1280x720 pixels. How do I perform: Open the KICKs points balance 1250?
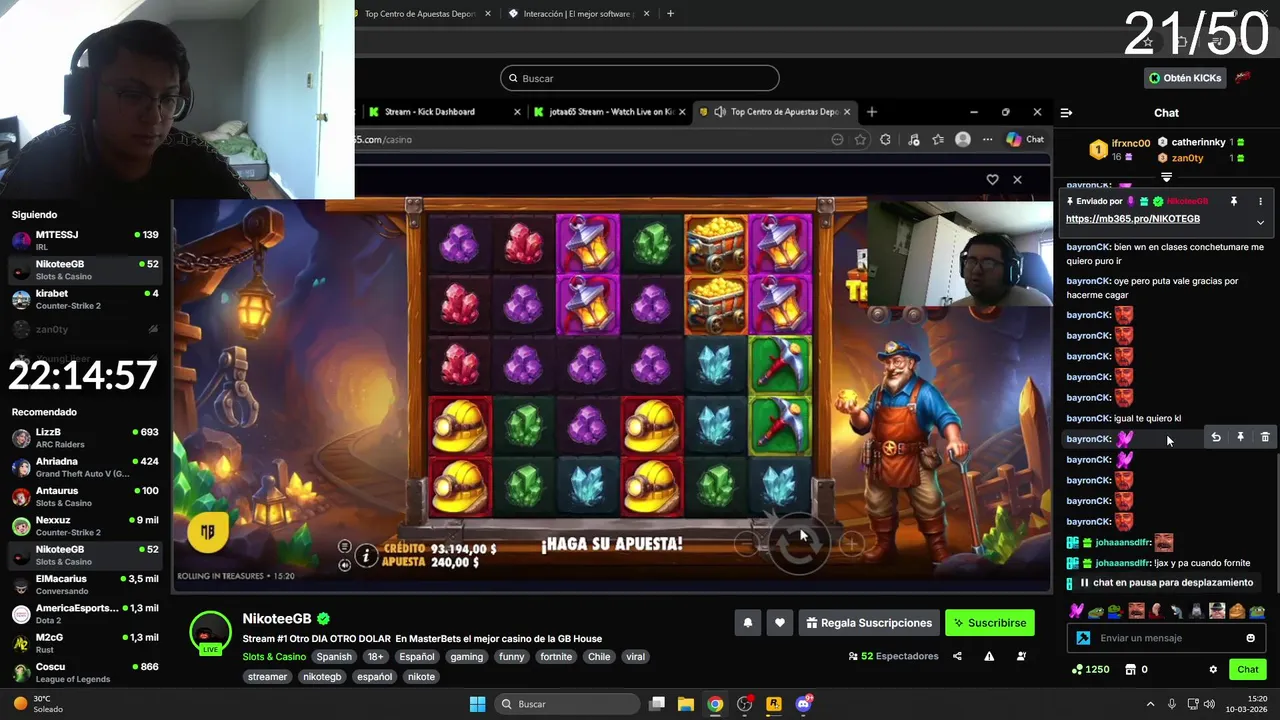tap(1090, 669)
